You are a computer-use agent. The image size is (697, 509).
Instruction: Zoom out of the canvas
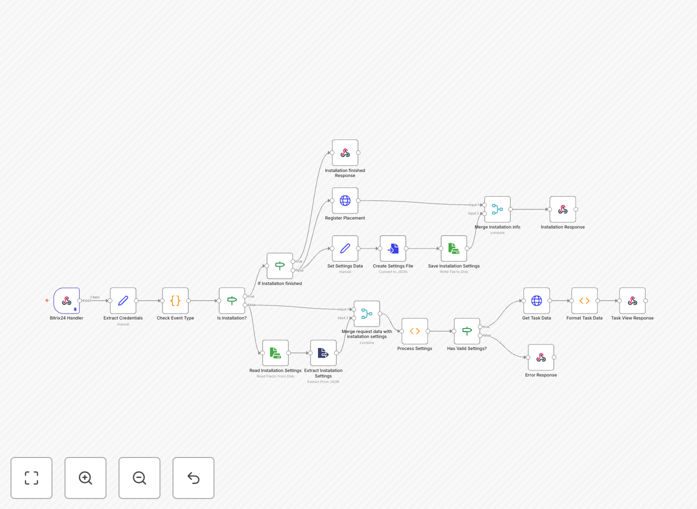(x=139, y=478)
